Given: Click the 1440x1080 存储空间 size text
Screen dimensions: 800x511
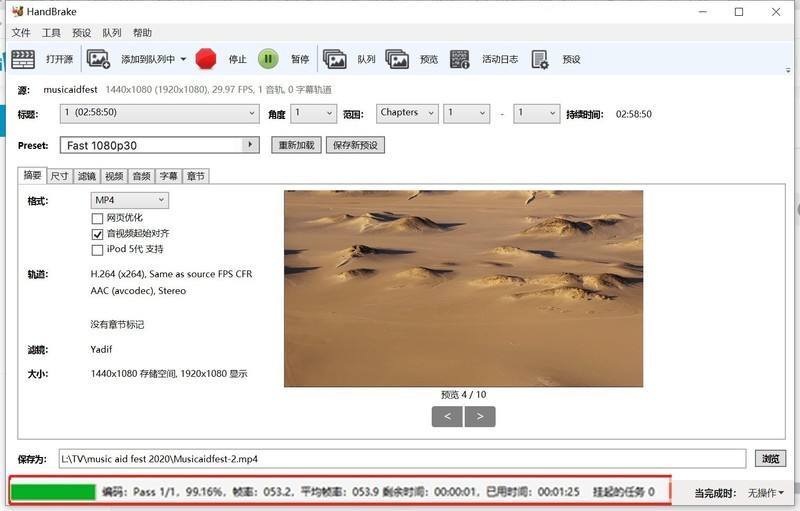Looking at the screenshot, I should (x=169, y=373).
